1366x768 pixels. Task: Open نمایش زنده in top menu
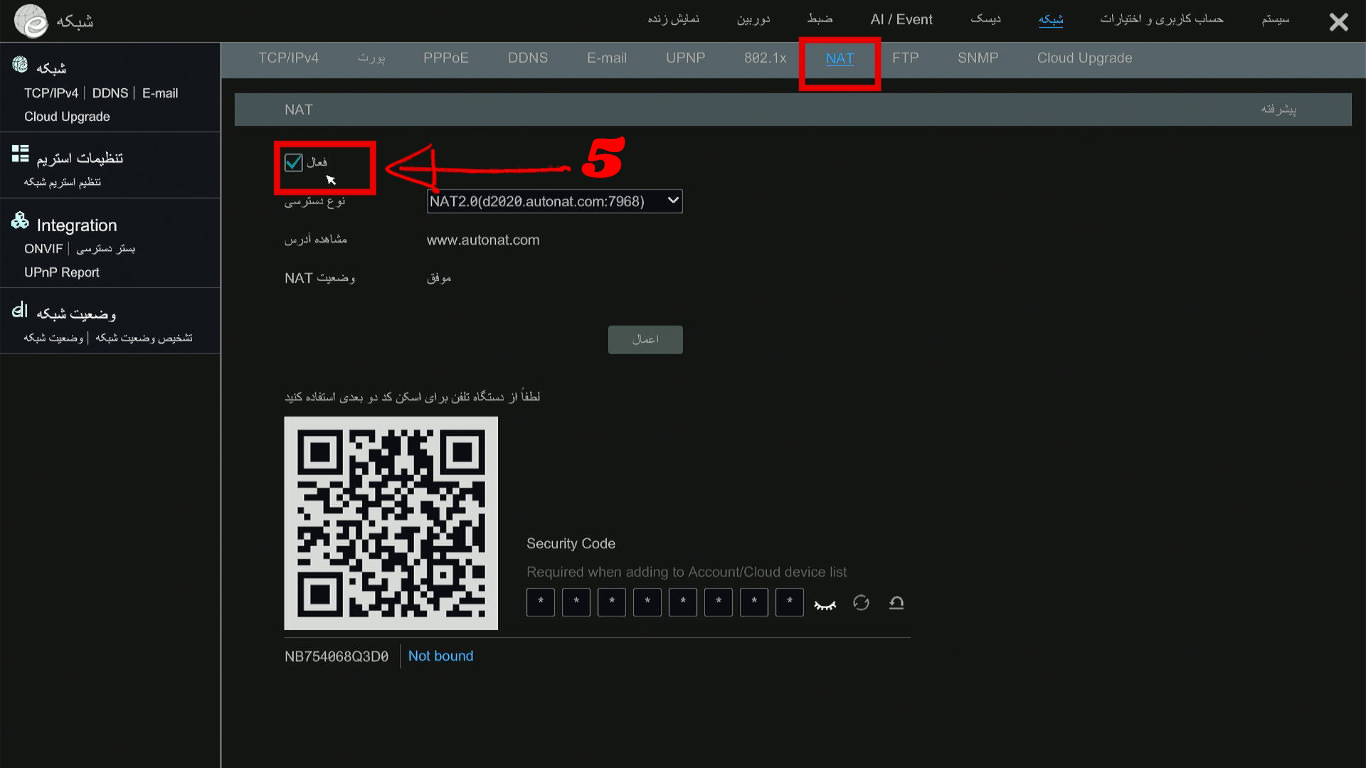pyautogui.click(x=674, y=19)
